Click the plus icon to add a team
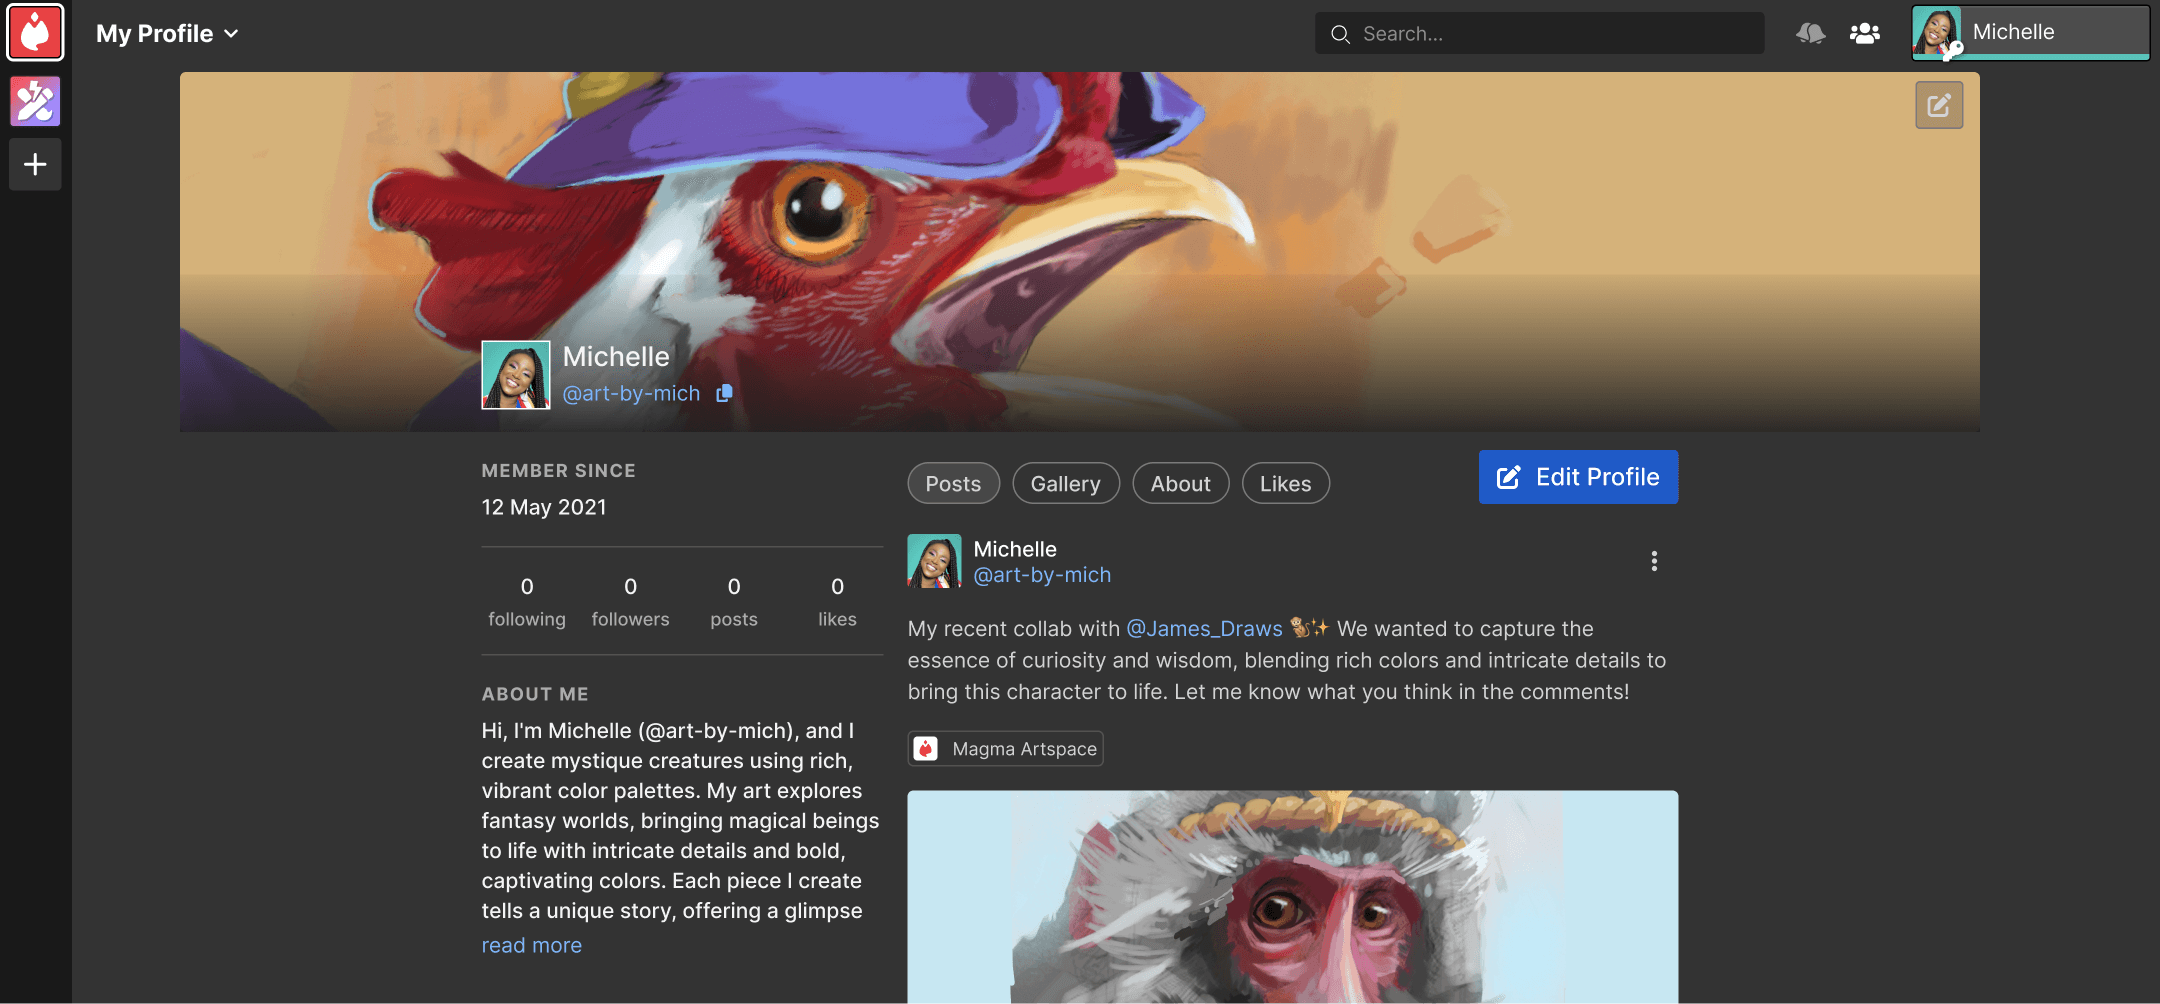2160x1004 pixels. click(35, 164)
